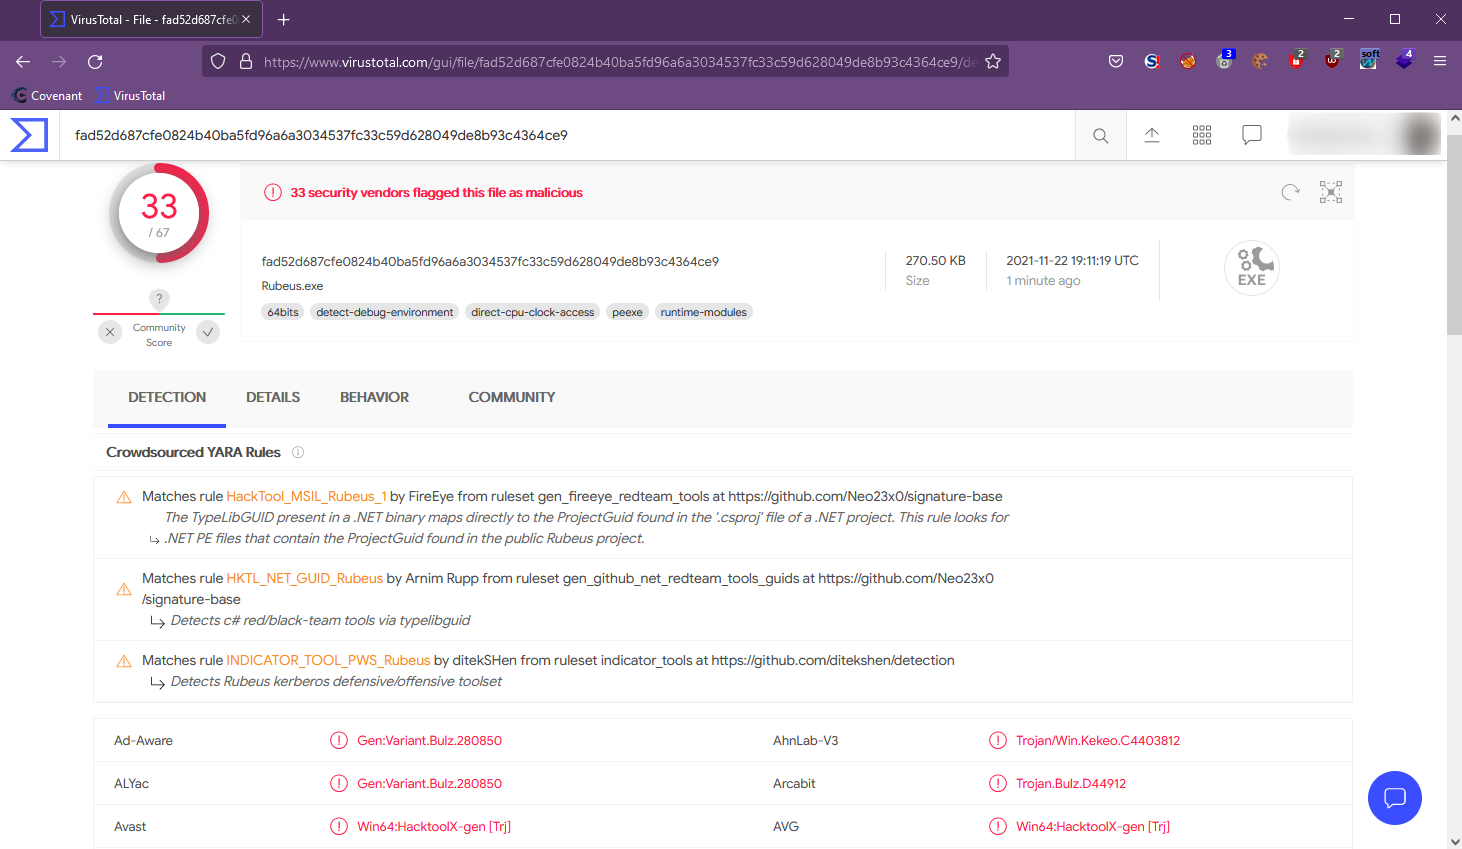Image resolution: width=1462 pixels, height=849 pixels.
Task: Click the peexe tag
Action: click(x=627, y=312)
